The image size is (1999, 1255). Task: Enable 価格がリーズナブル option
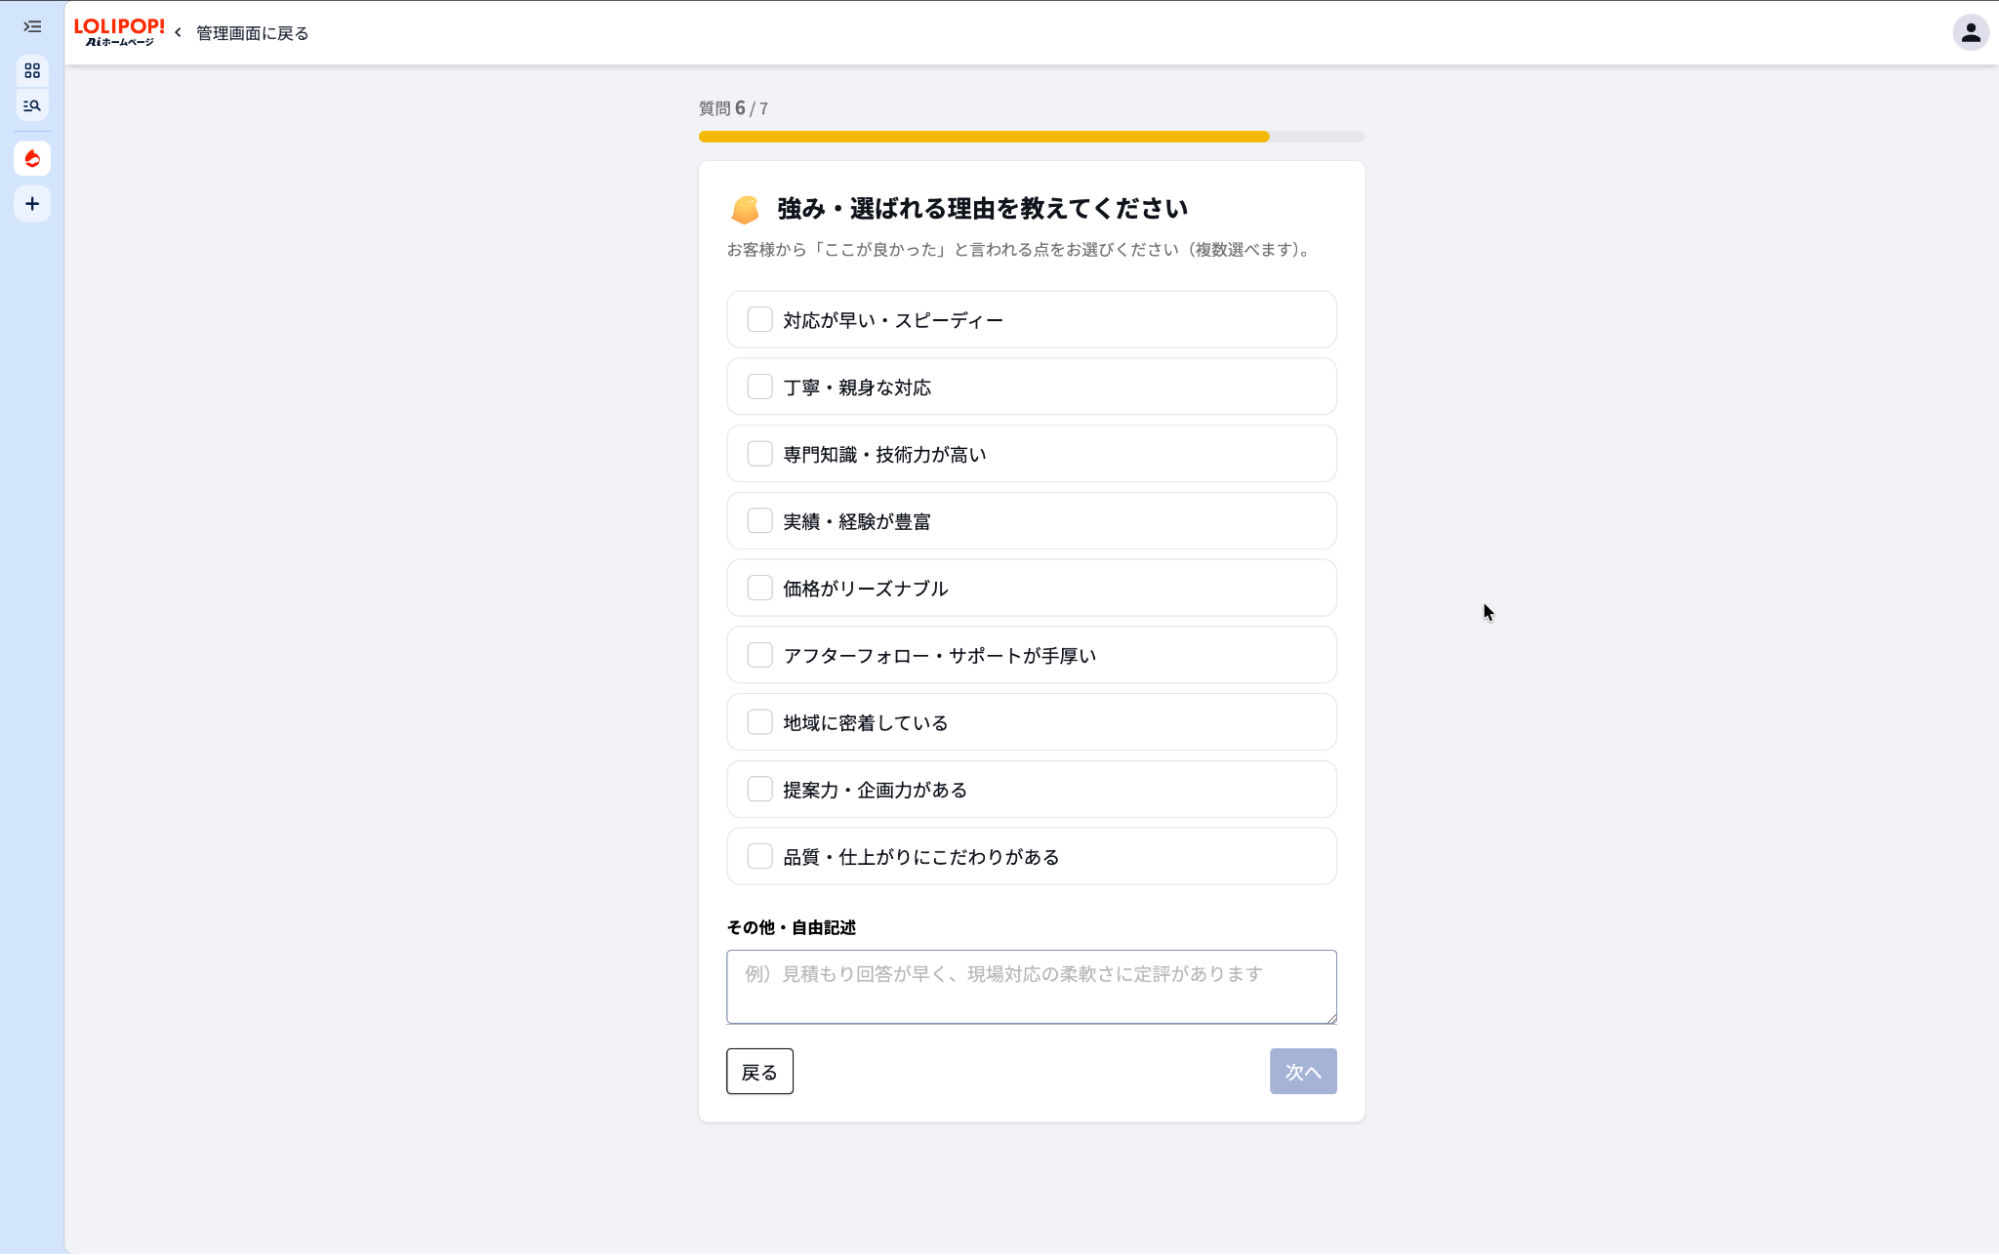point(1031,588)
